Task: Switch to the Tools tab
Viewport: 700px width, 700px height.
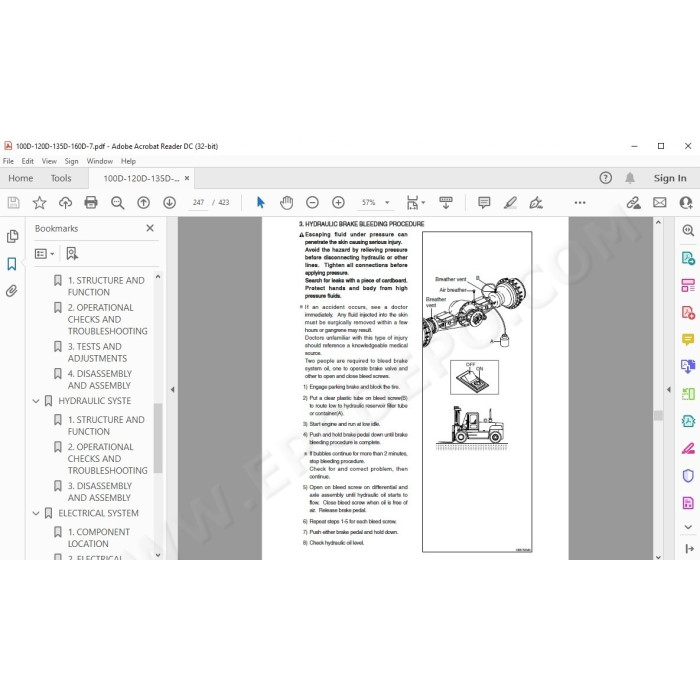Action: tap(61, 178)
